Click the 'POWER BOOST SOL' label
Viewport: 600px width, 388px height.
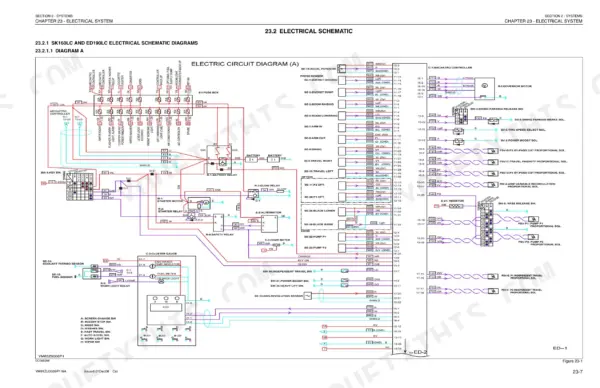519,140
